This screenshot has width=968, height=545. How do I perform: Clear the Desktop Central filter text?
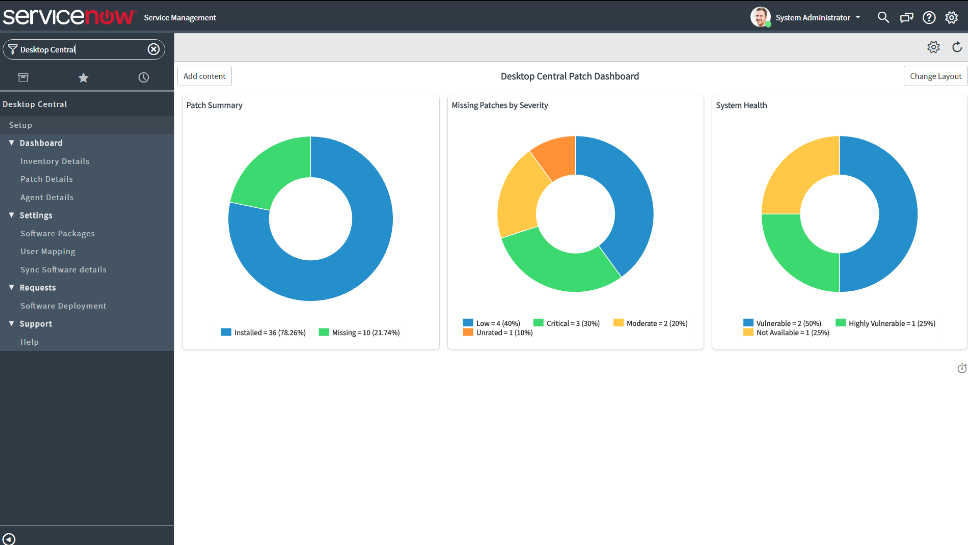tap(154, 49)
